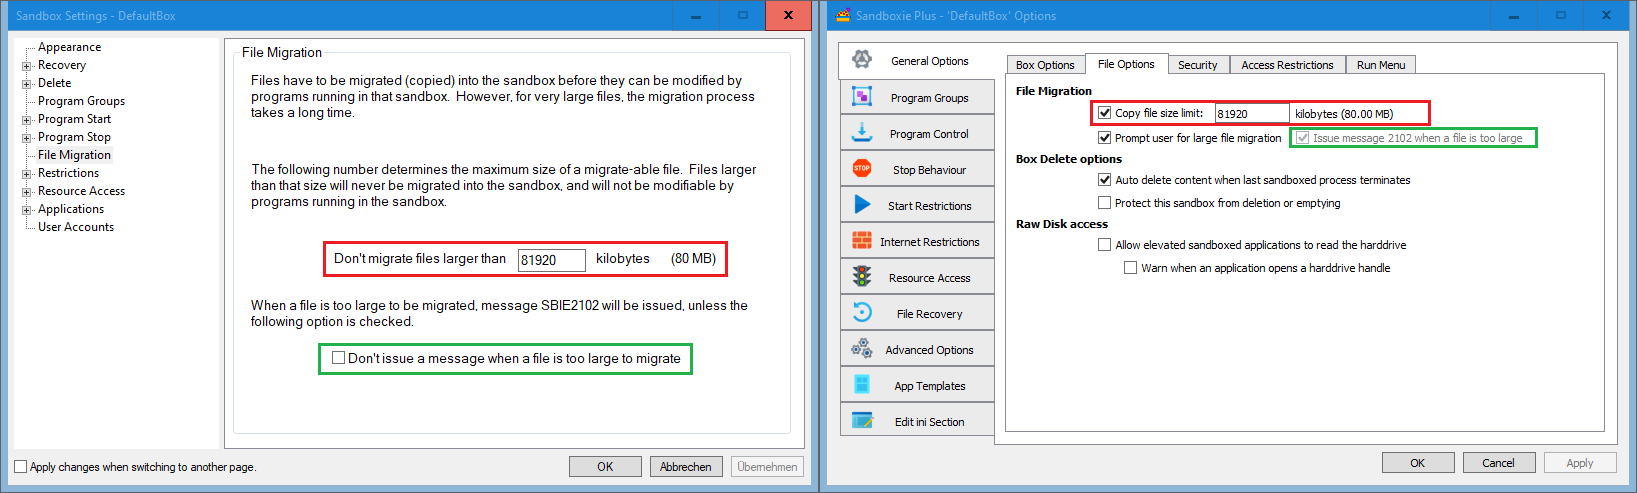This screenshot has width=1637, height=493.
Task: Click the Abbrechen button
Action: click(685, 467)
